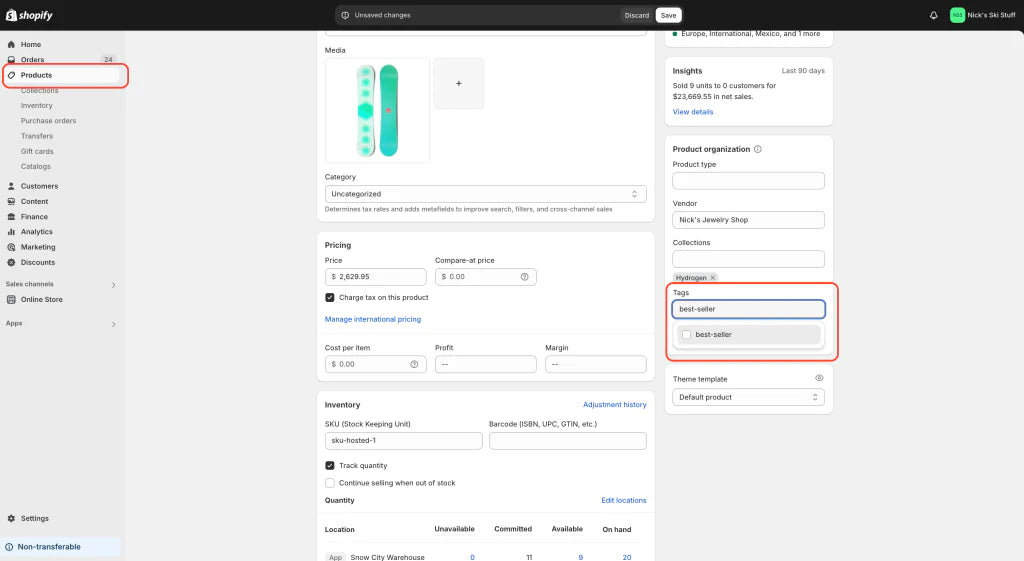Go to Analytics in the sidebar

point(37,232)
